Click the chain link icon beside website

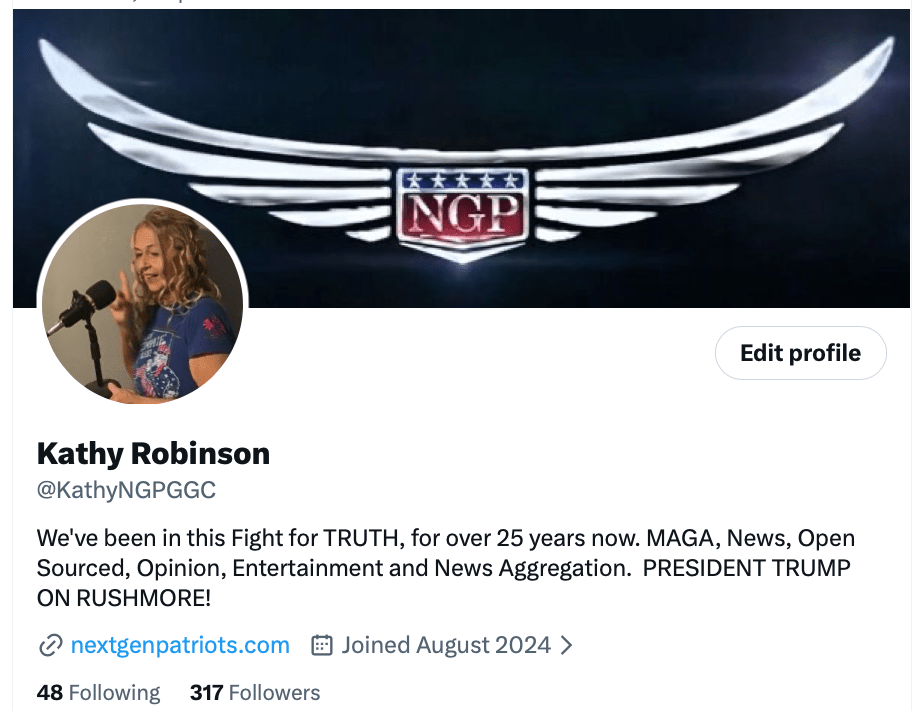(50, 645)
